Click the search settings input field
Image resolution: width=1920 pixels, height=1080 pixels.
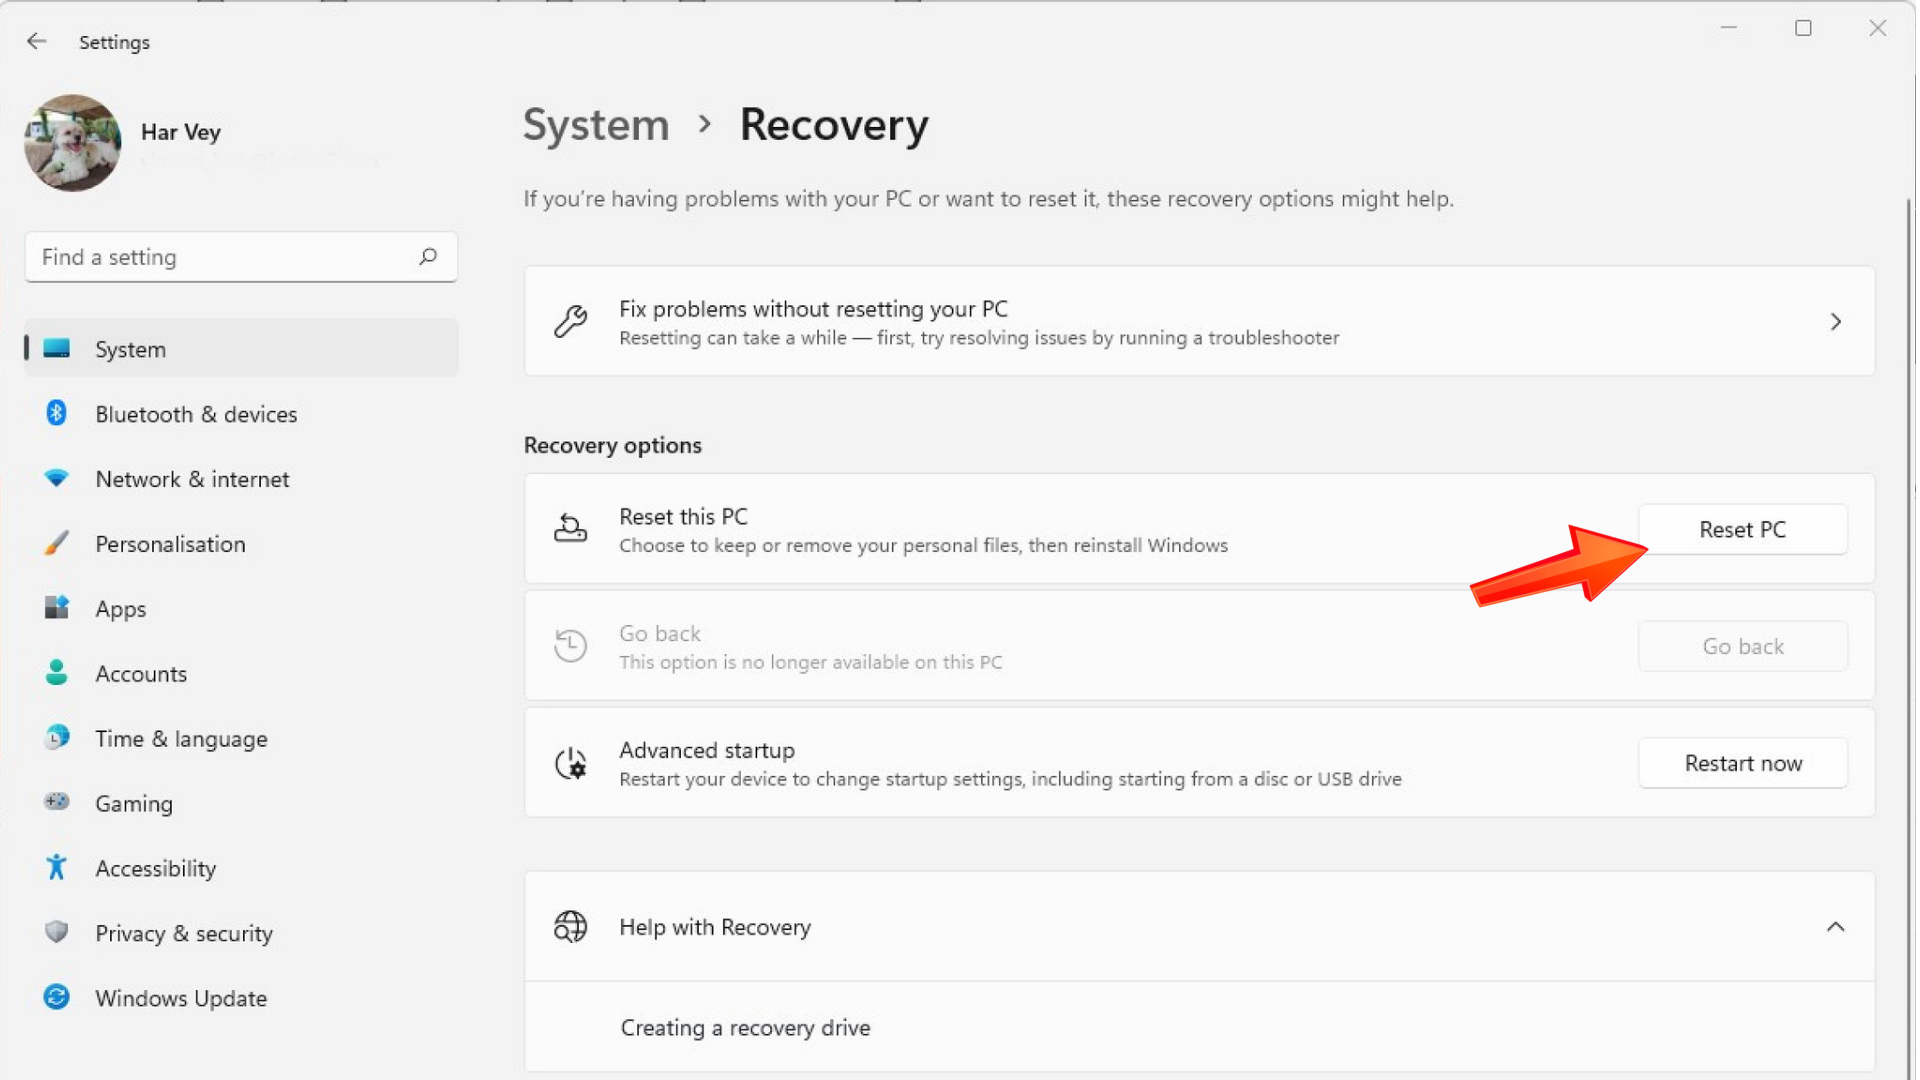[x=241, y=257]
